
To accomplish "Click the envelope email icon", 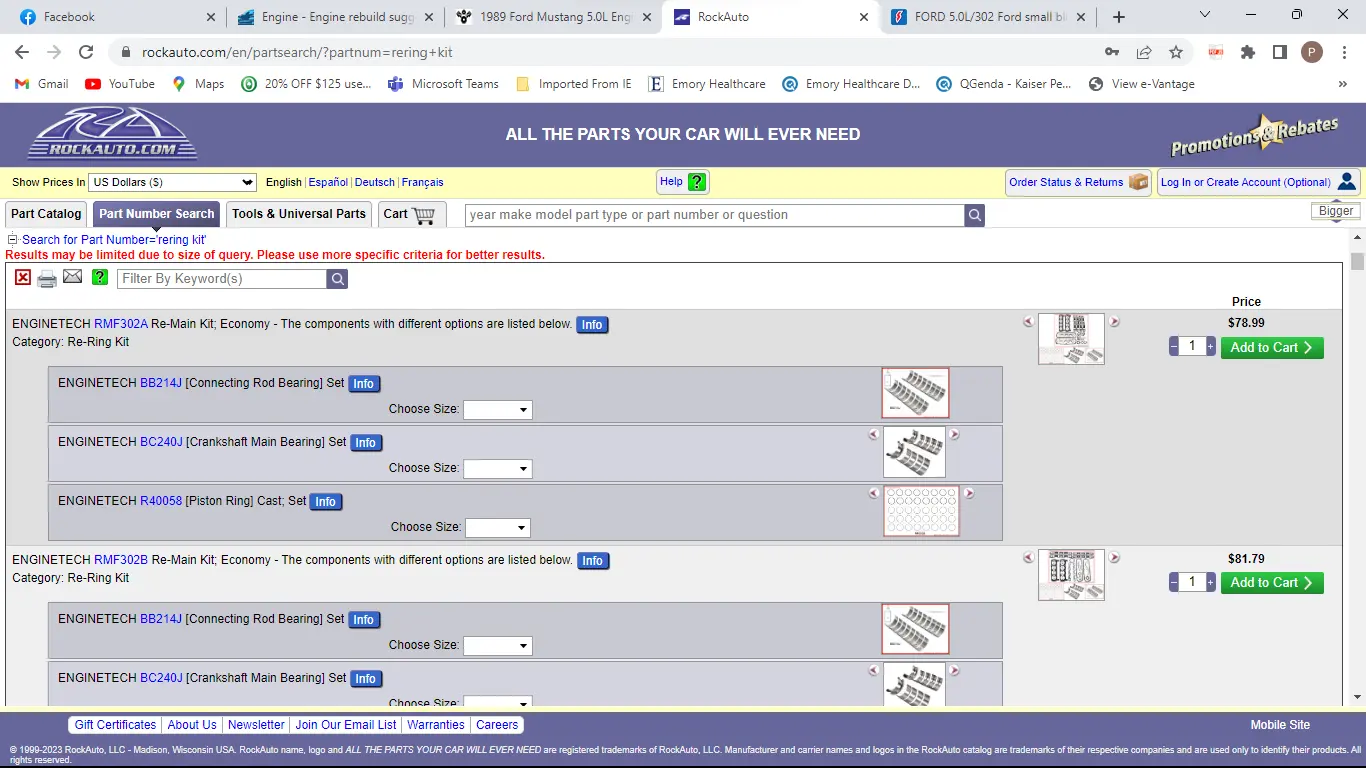I will 73,277.
